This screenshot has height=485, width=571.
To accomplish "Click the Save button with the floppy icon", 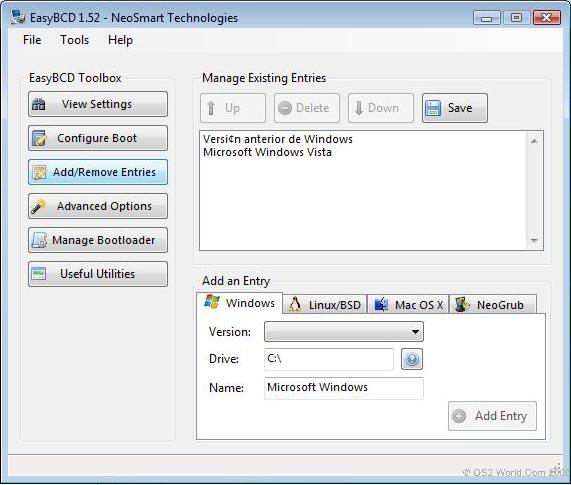I will pyautogui.click(x=454, y=108).
